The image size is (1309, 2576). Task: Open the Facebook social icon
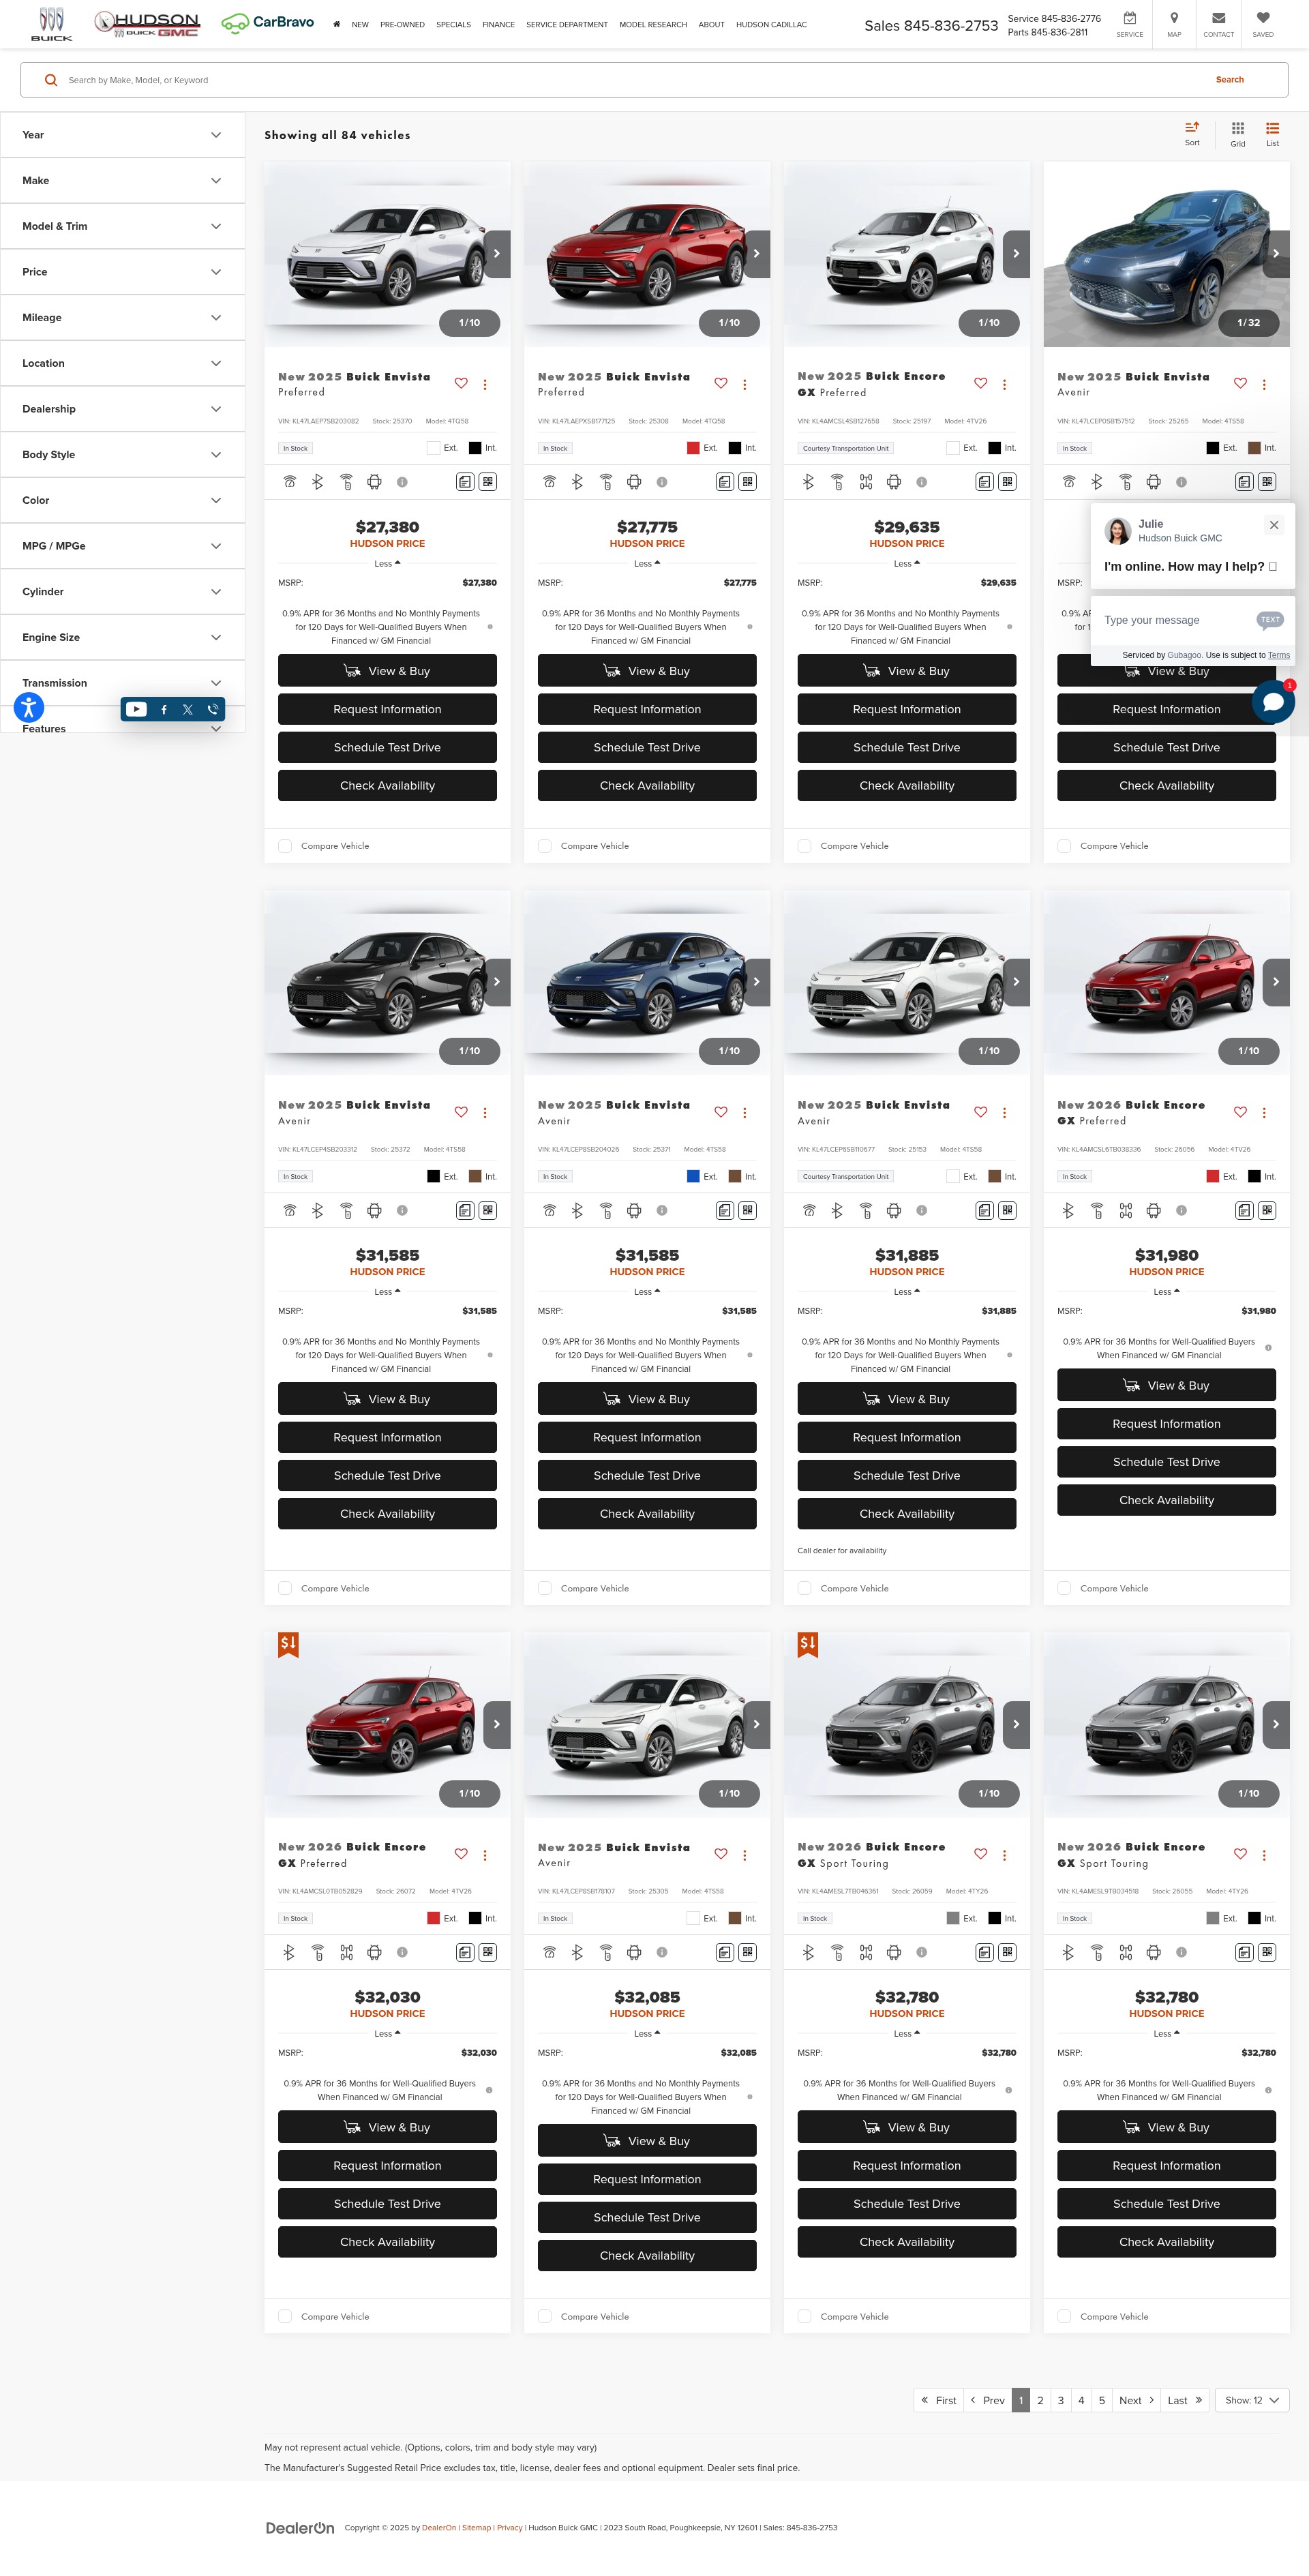click(x=164, y=709)
